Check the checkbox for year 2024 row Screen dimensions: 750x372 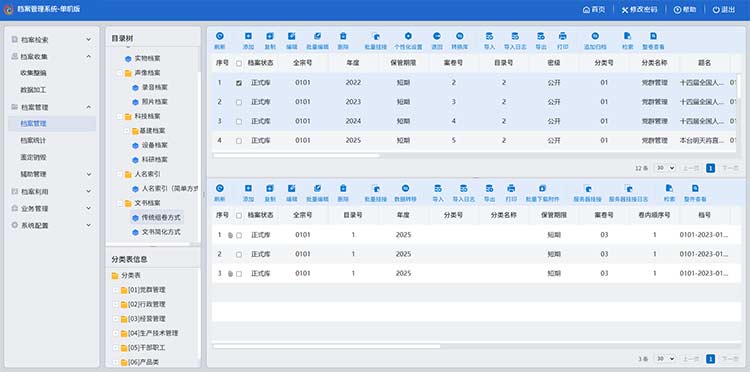click(x=239, y=121)
